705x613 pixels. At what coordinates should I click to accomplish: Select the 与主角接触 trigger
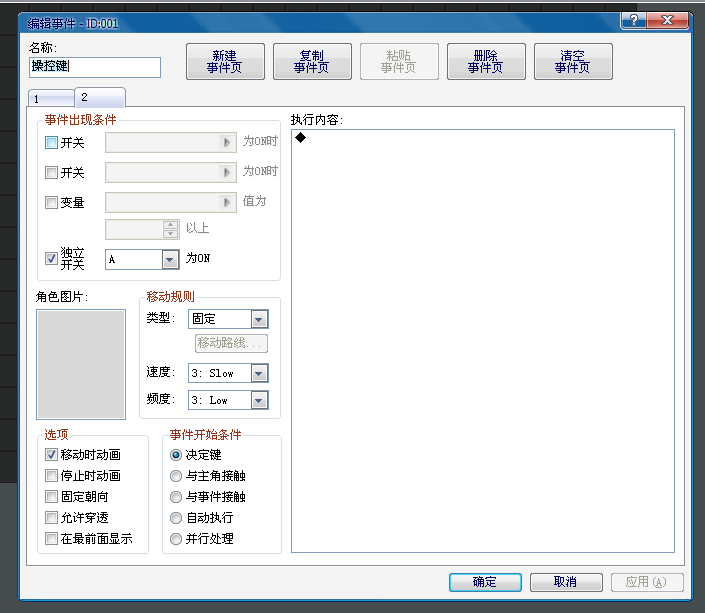176,476
